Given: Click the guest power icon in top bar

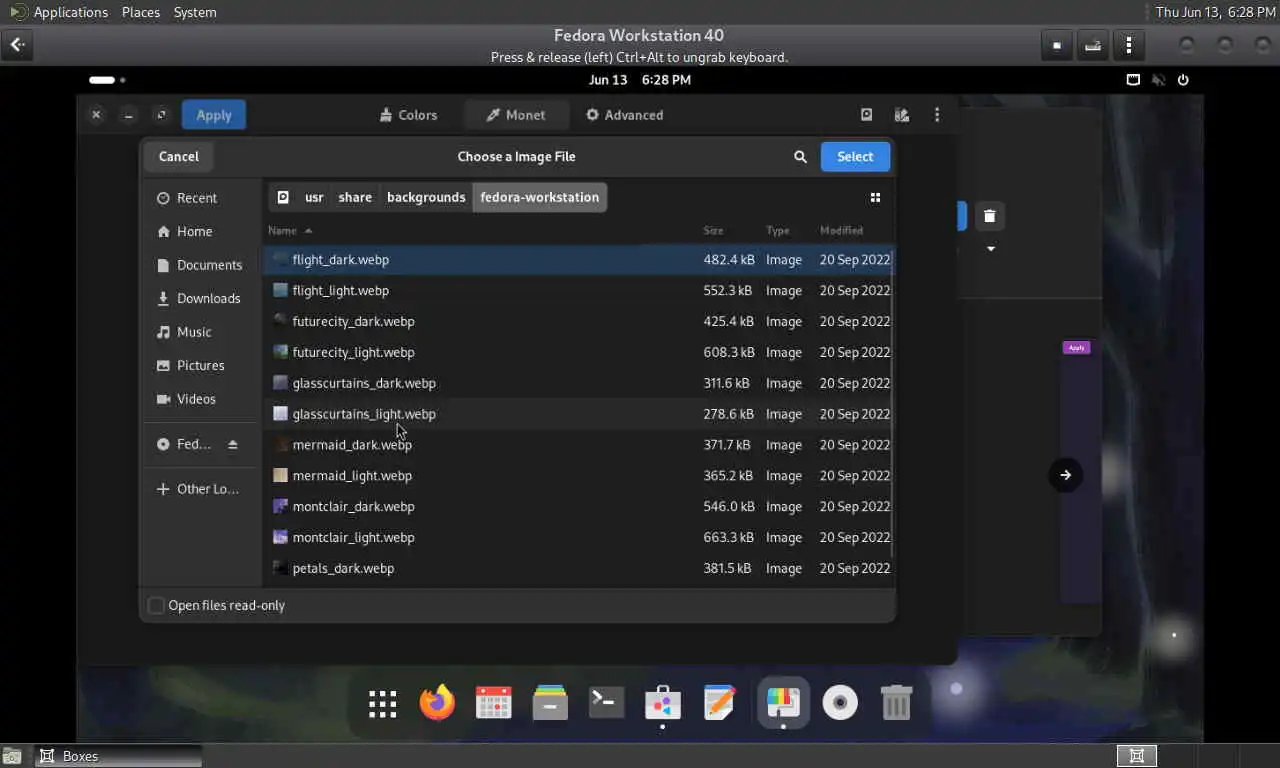Looking at the screenshot, I should (1183, 80).
